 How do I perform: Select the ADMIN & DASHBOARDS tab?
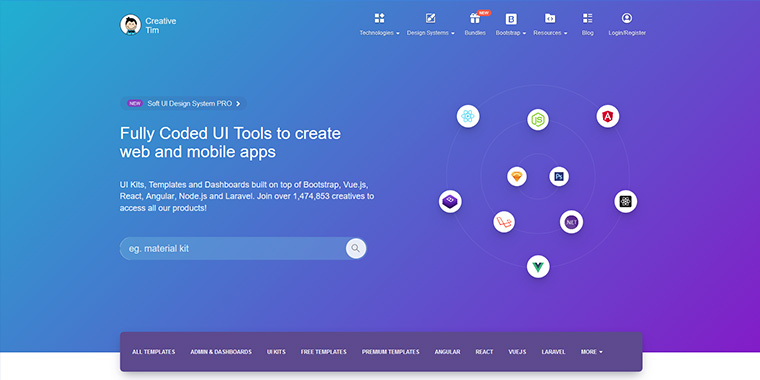pyautogui.click(x=221, y=352)
